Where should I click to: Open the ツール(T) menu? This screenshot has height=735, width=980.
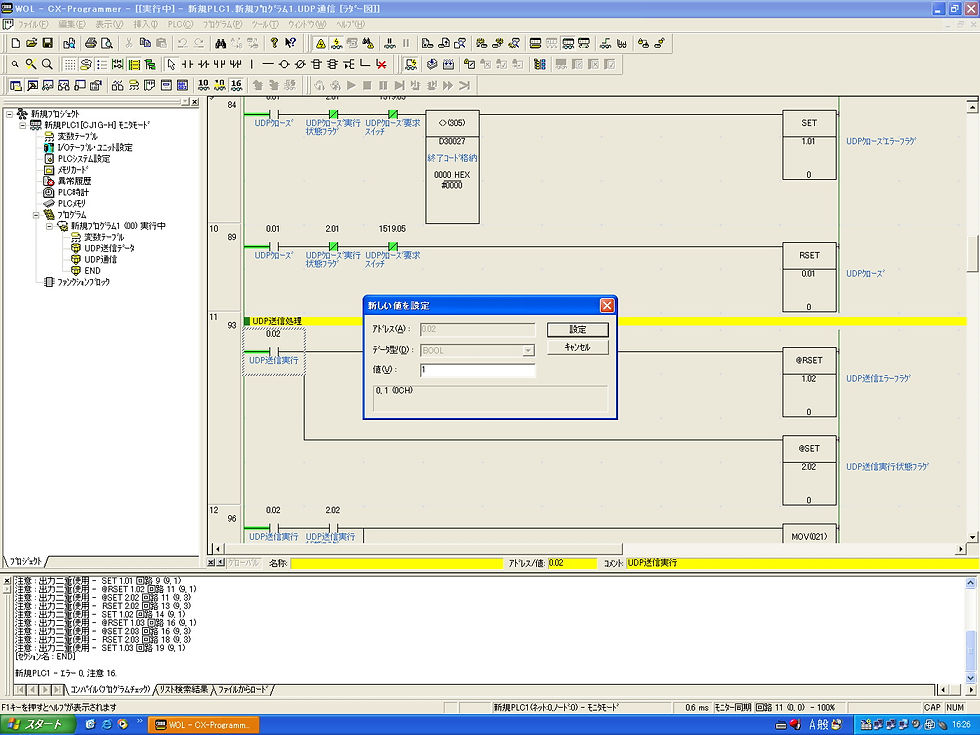(x=265, y=24)
